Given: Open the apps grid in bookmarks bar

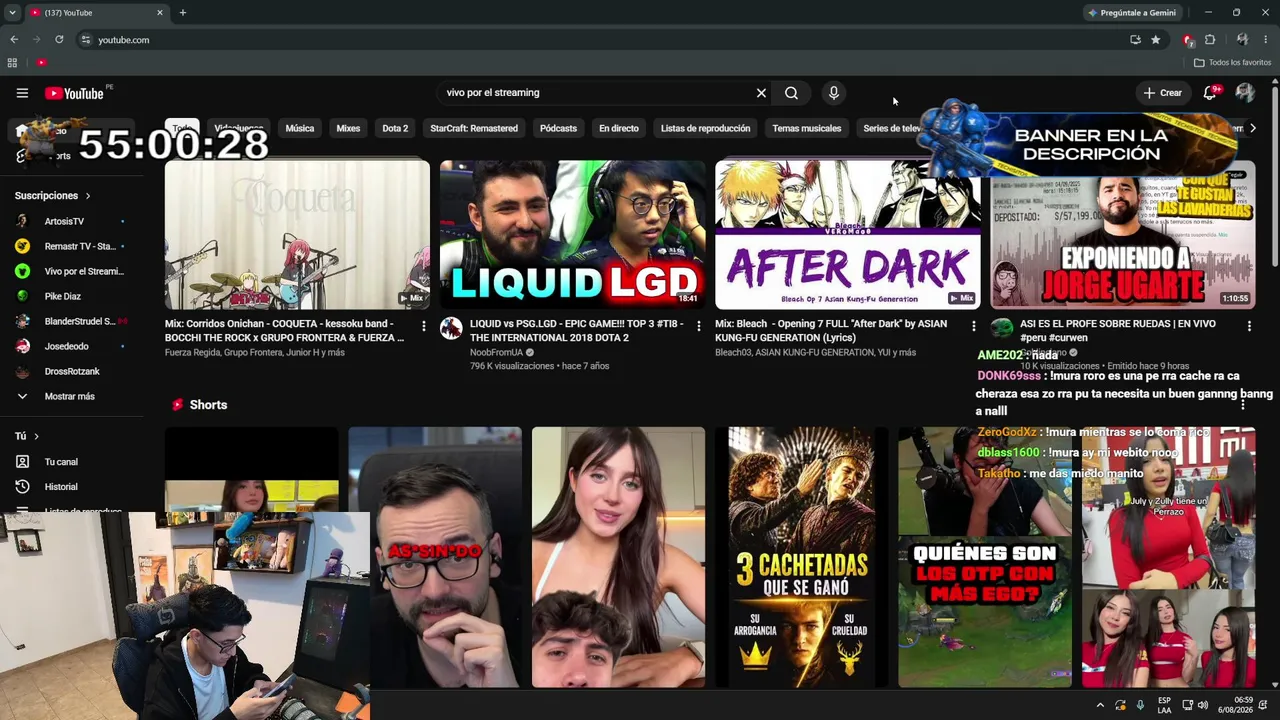Looking at the screenshot, I should coord(12,63).
